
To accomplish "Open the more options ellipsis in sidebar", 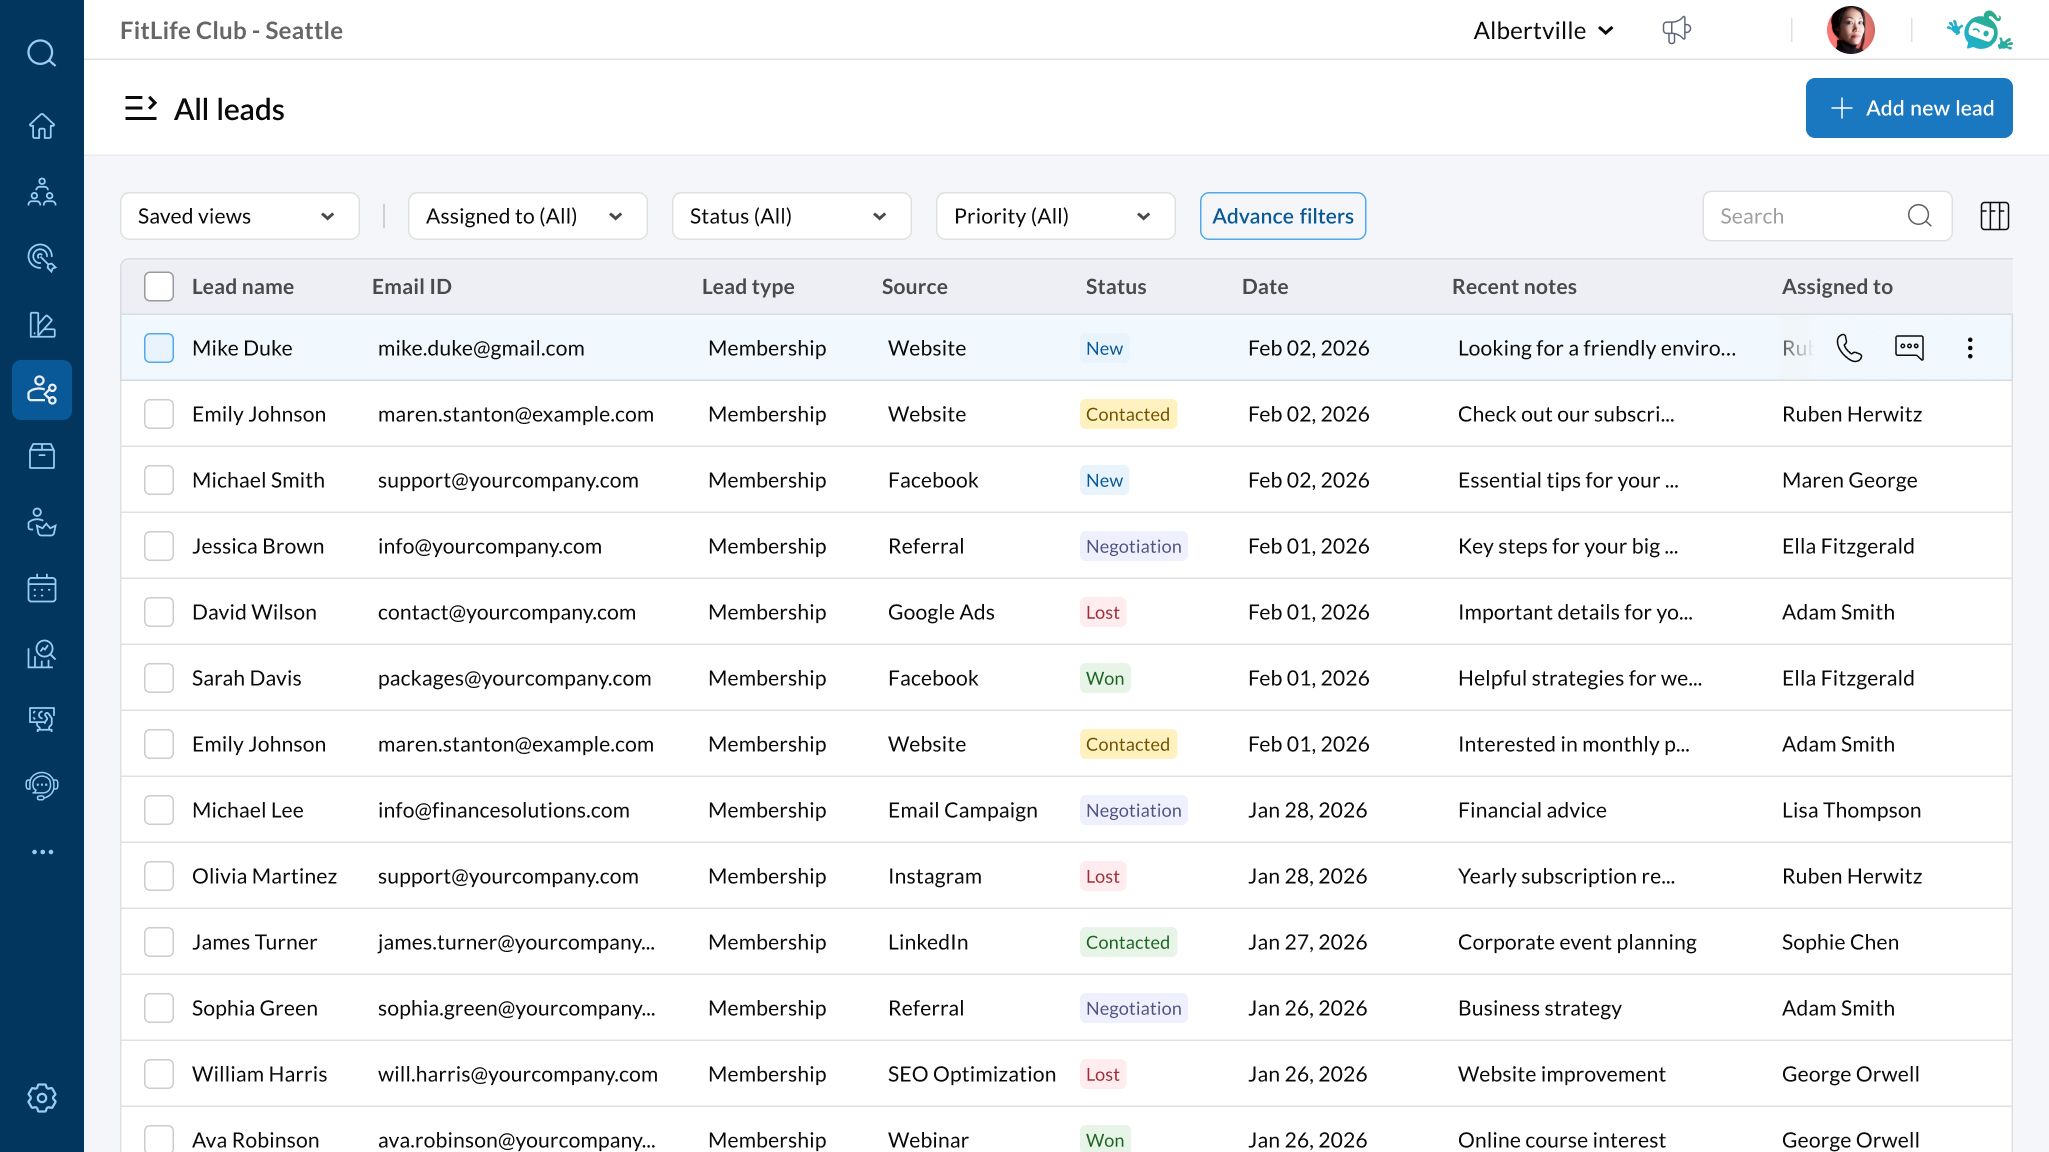I will point(42,852).
